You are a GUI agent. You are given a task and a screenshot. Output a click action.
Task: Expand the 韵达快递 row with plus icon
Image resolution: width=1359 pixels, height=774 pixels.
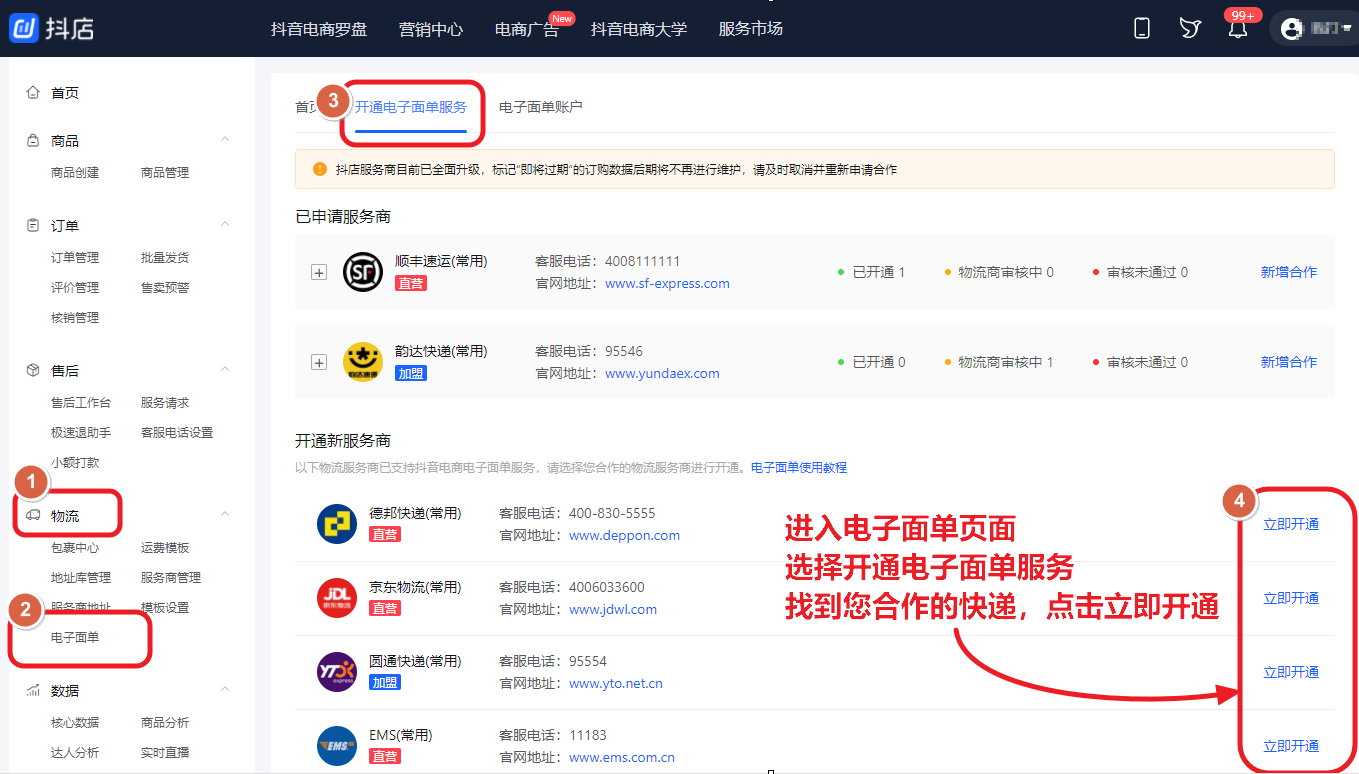(x=319, y=362)
